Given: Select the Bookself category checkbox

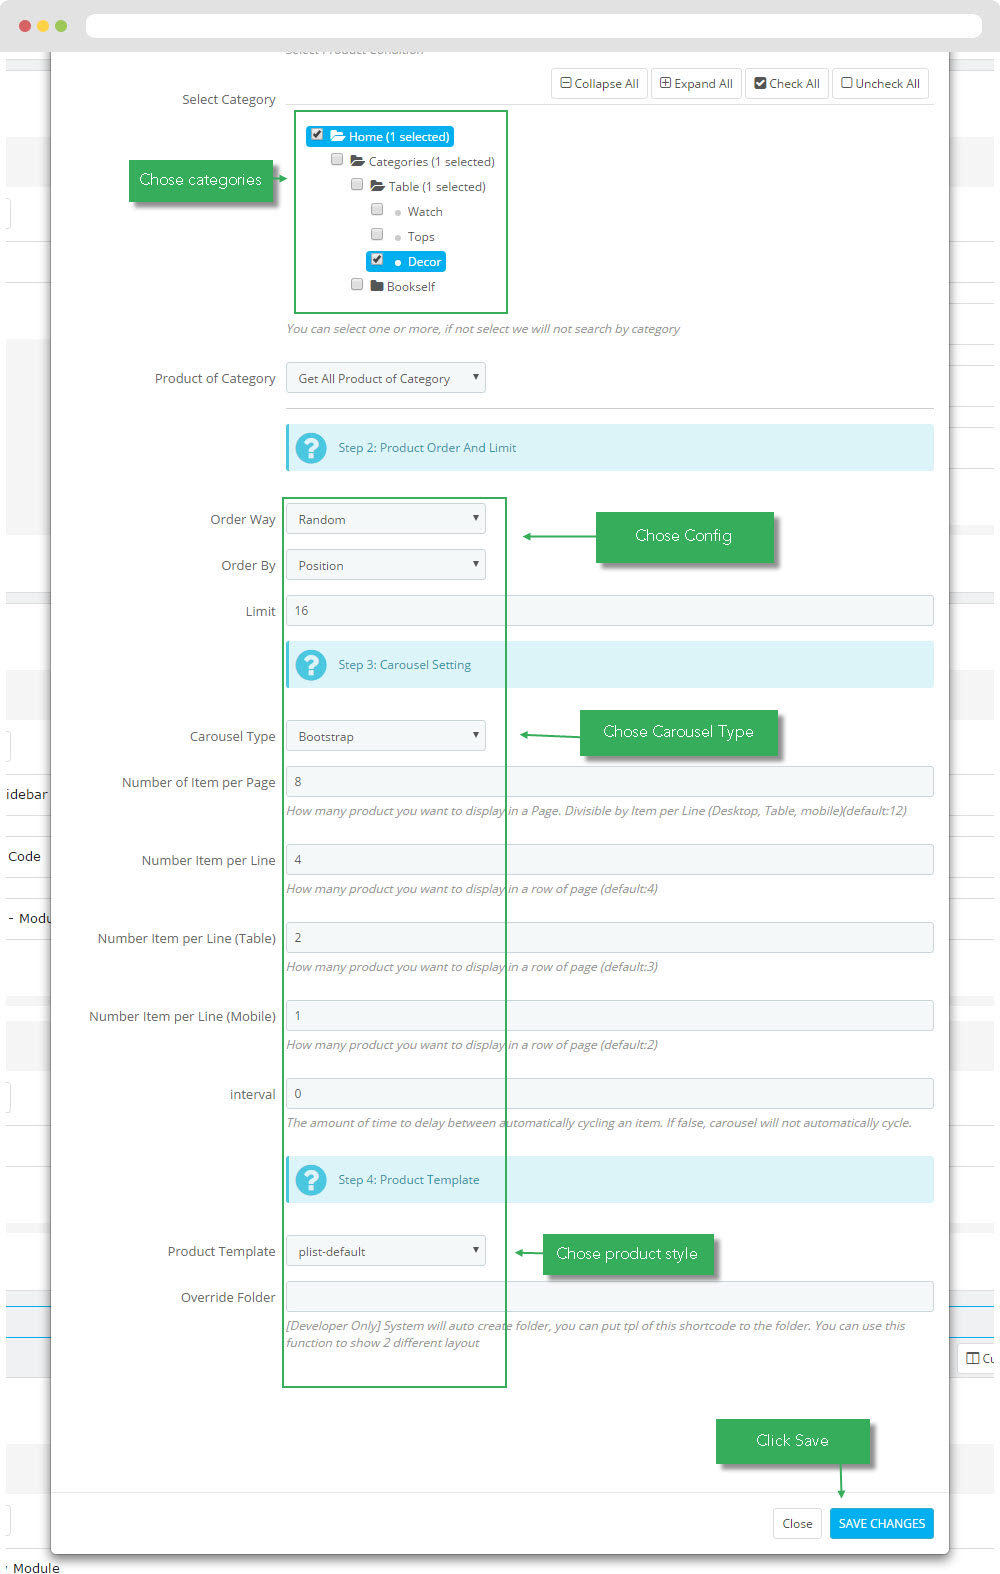Looking at the screenshot, I should (357, 284).
